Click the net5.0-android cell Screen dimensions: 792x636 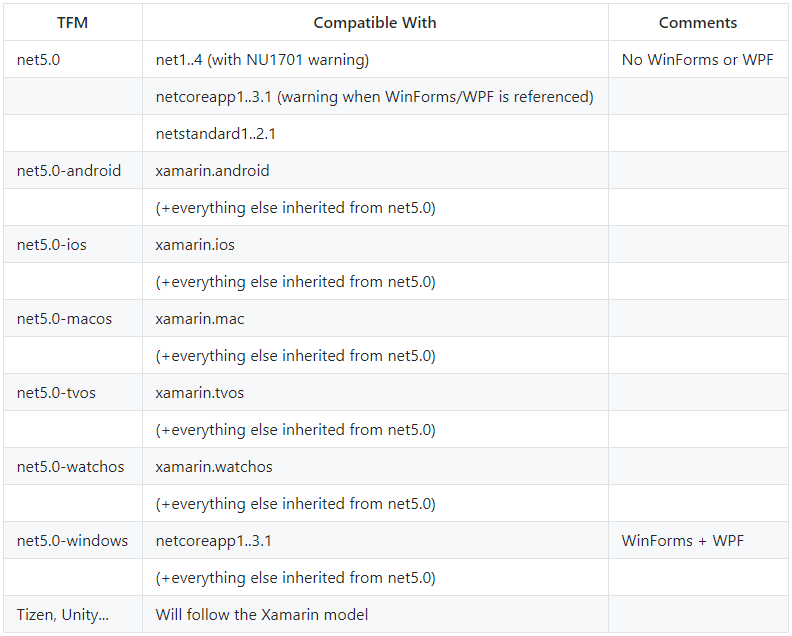69,171
